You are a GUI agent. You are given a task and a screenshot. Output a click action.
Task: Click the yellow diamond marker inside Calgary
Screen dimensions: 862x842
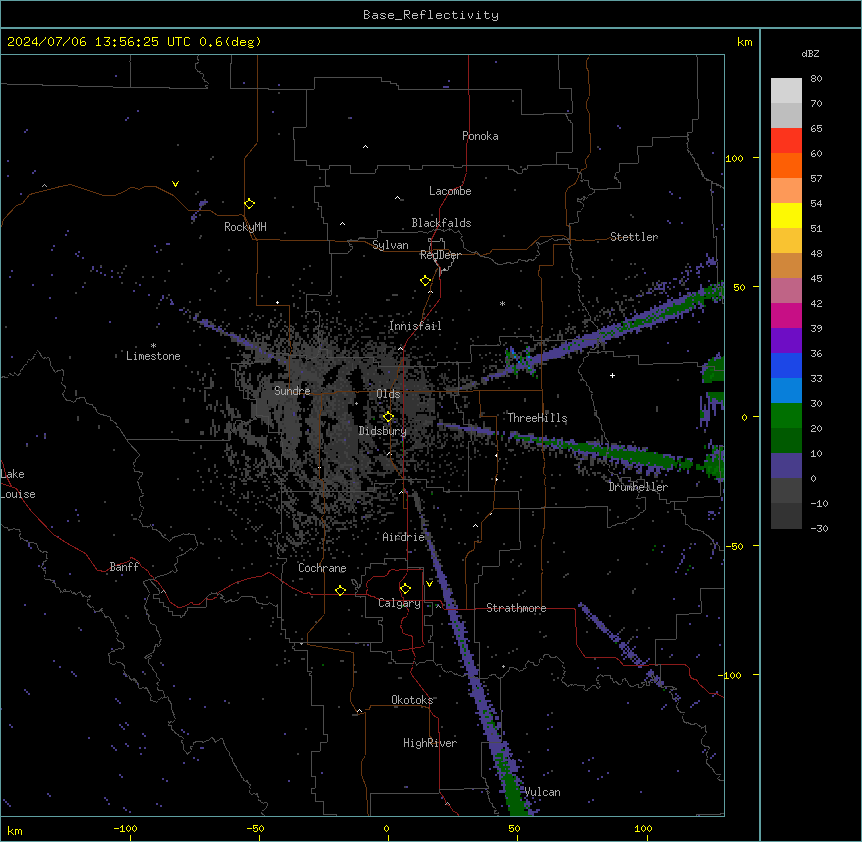(x=405, y=589)
